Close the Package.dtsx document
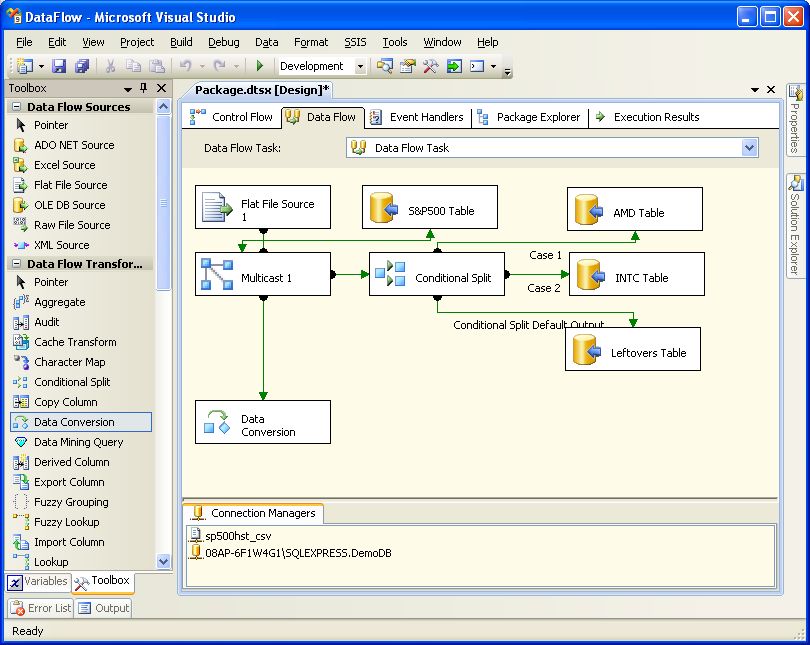 point(771,90)
